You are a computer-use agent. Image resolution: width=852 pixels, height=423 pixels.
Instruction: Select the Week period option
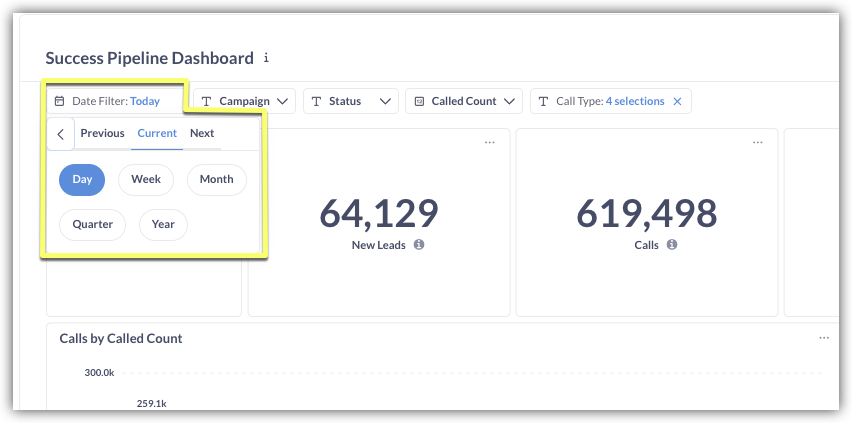coord(146,179)
